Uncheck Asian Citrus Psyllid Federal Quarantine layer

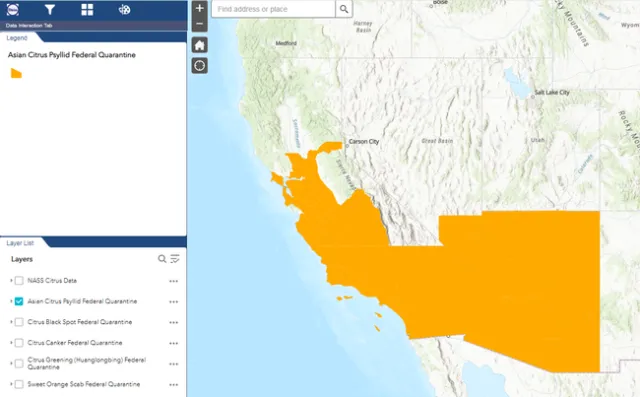tap(19, 302)
